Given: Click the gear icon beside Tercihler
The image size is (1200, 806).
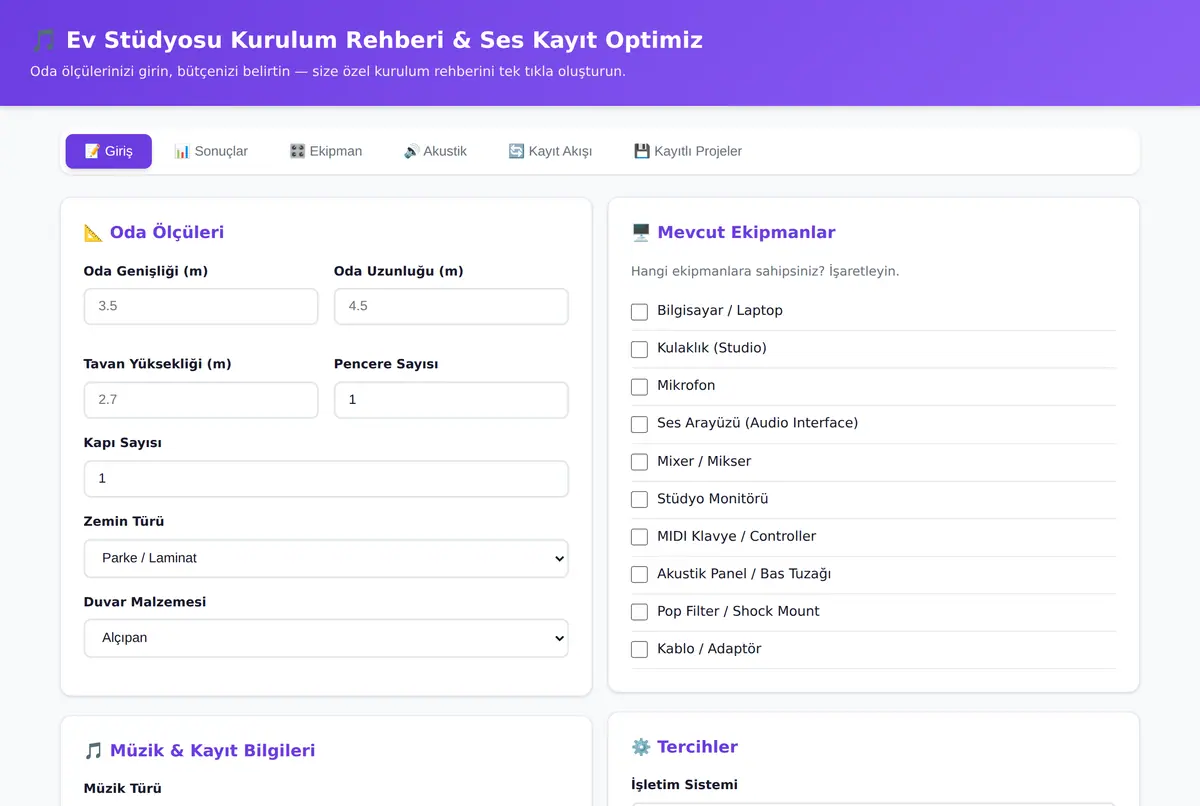Looking at the screenshot, I should point(641,747).
